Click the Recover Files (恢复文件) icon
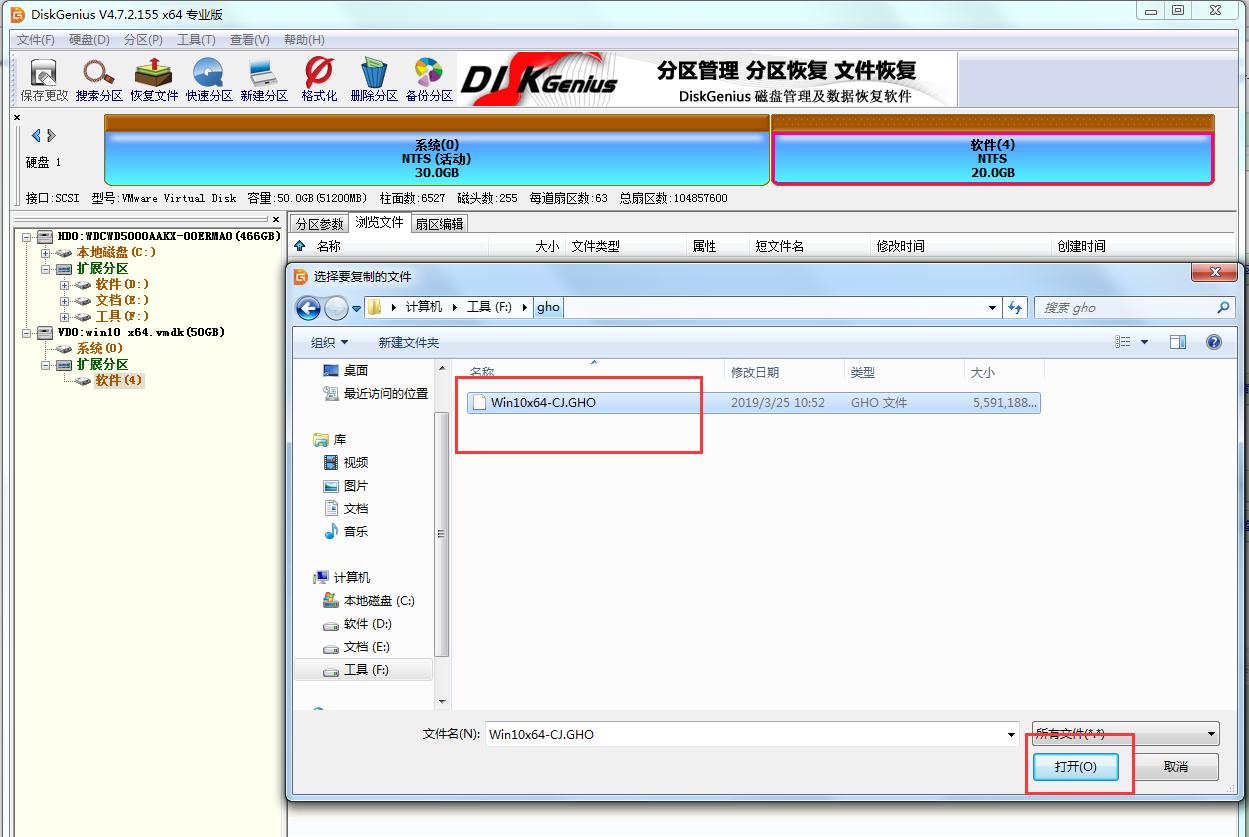 [x=154, y=79]
